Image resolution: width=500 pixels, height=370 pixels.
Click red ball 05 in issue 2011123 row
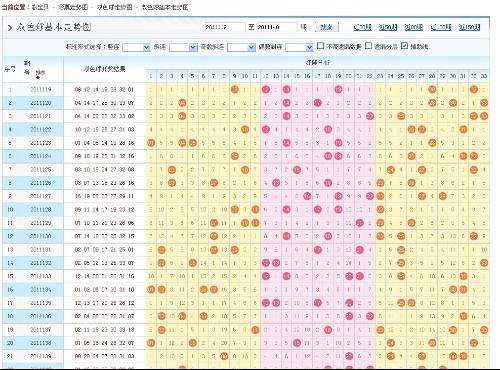coord(193,143)
